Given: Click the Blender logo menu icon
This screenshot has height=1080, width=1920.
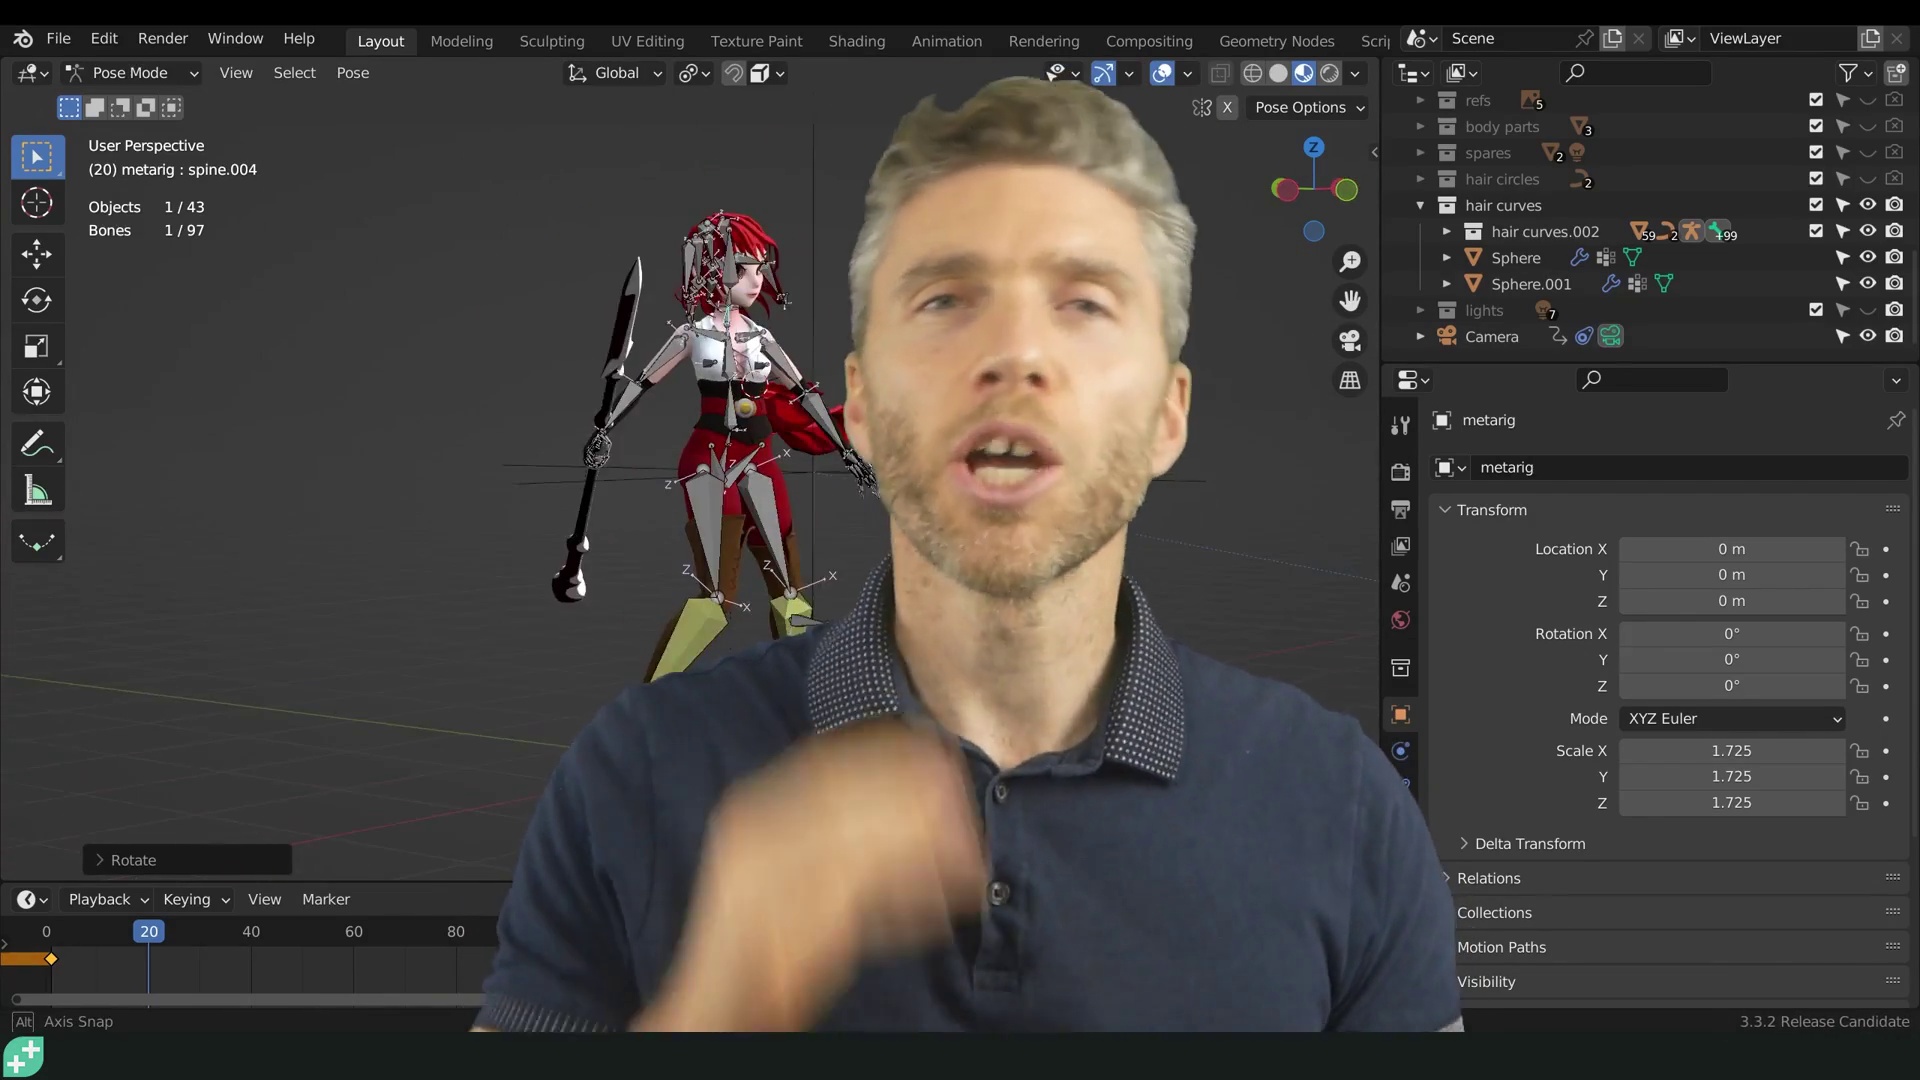Looking at the screenshot, I should (23, 38).
